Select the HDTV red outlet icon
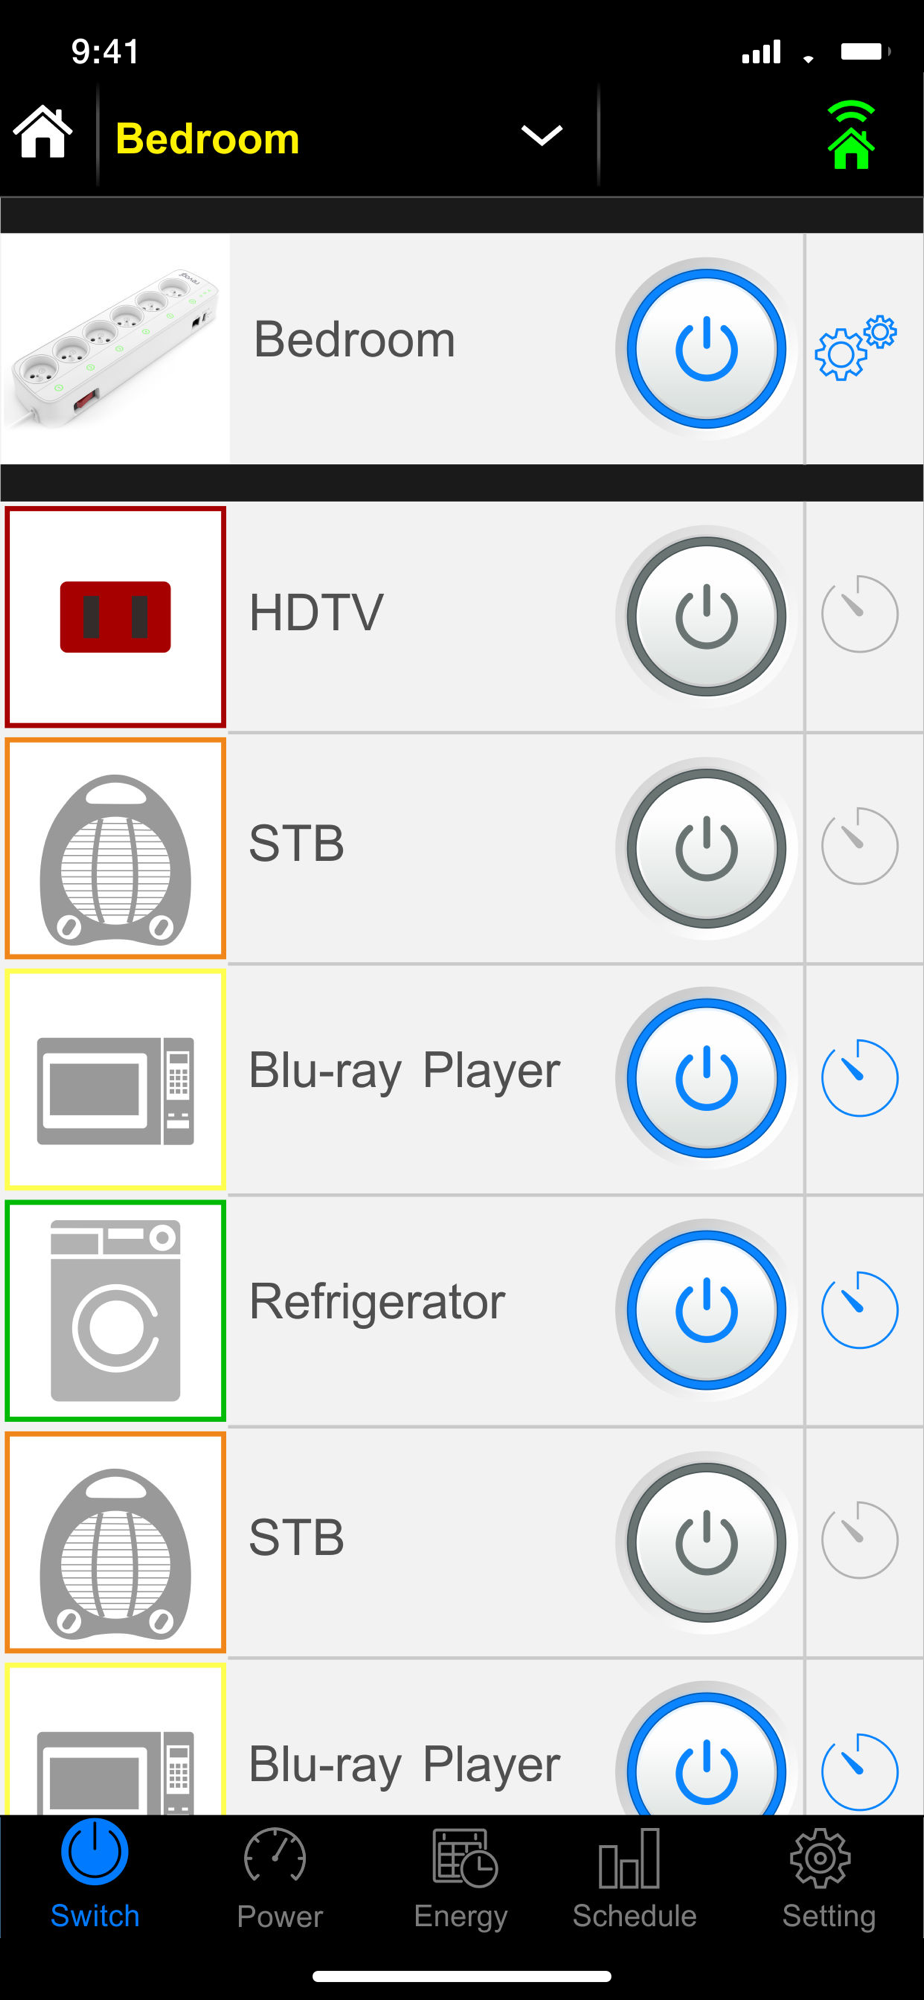Image resolution: width=924 pixels, height=2000 pixels. click(116, 617)
